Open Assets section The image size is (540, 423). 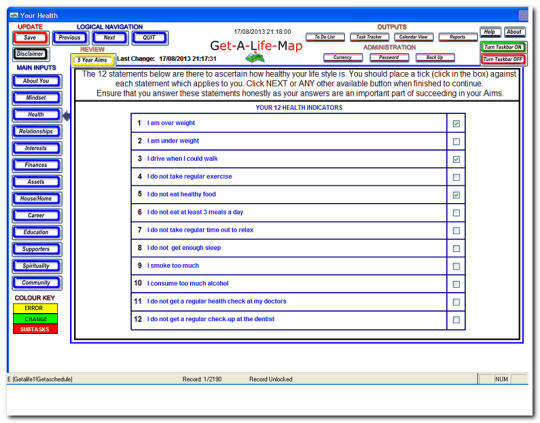click(x=37, y=182)
